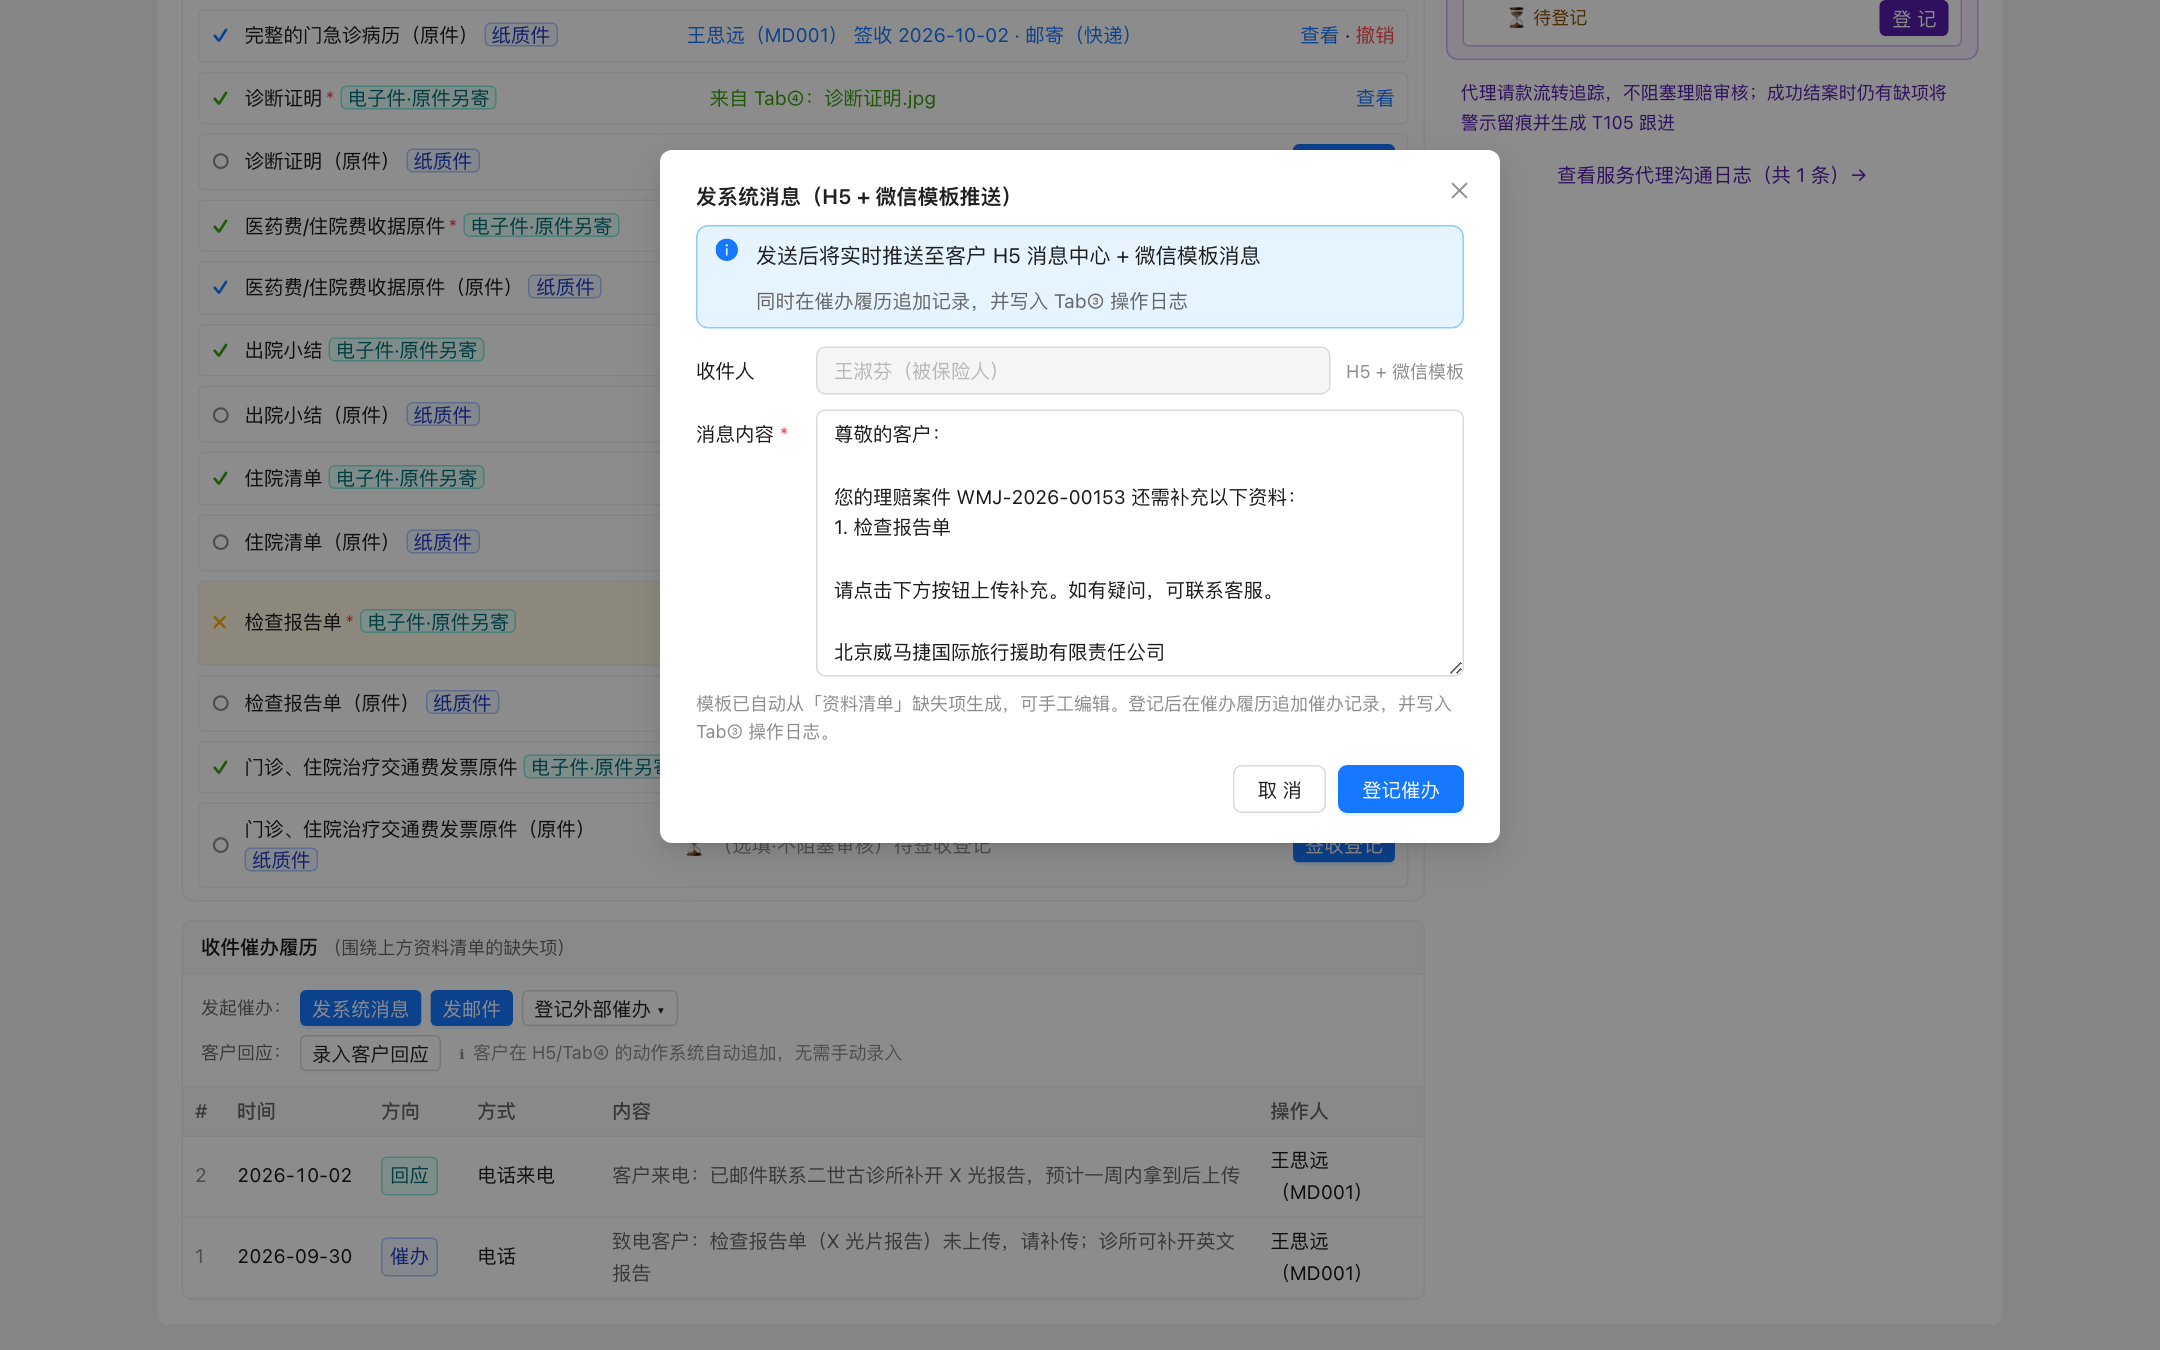Click 撤销 for 完整的门急诊病历（原件）
The width and height of the screenshot is (2160, 1350).
tap(1375, 36)
